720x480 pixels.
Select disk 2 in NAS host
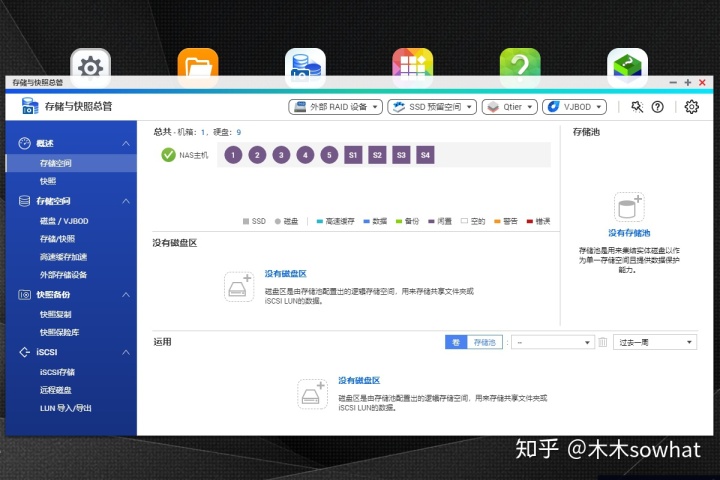(x=257, y=155)
